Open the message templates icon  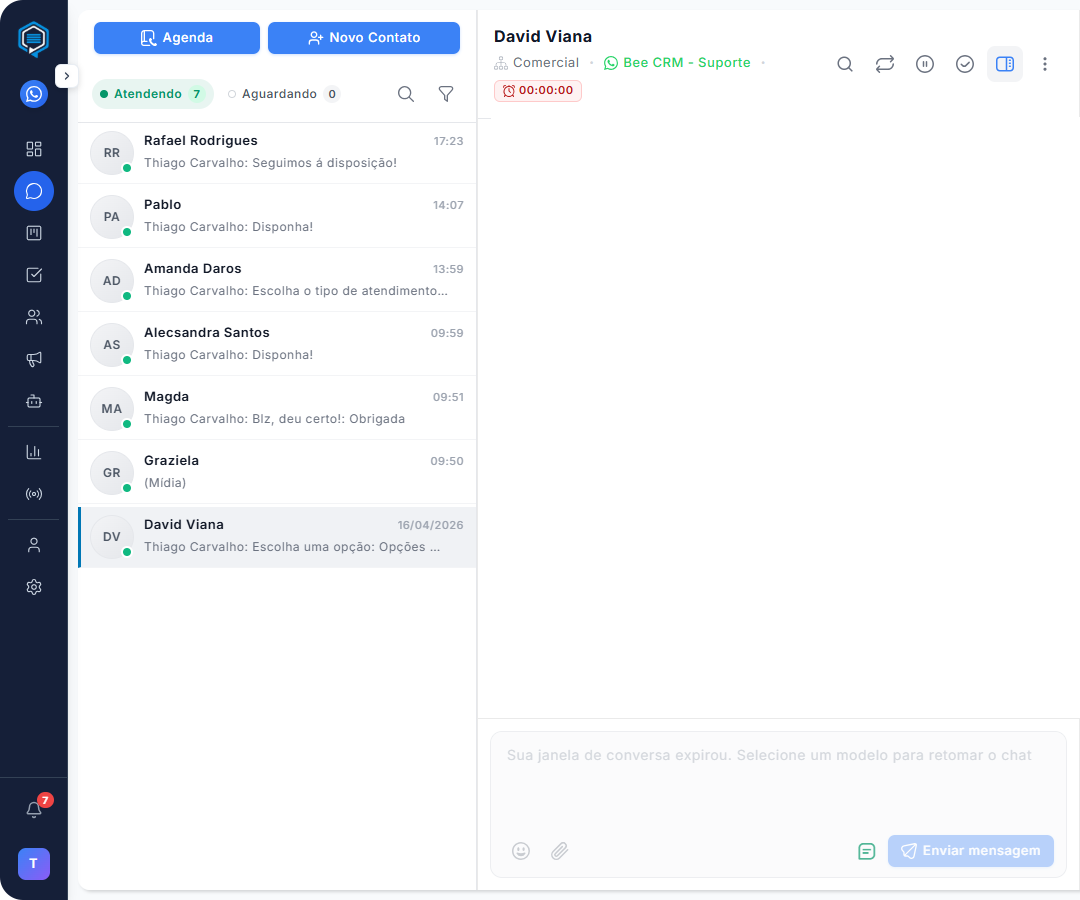pyautogui.click(x=867, y=851)
